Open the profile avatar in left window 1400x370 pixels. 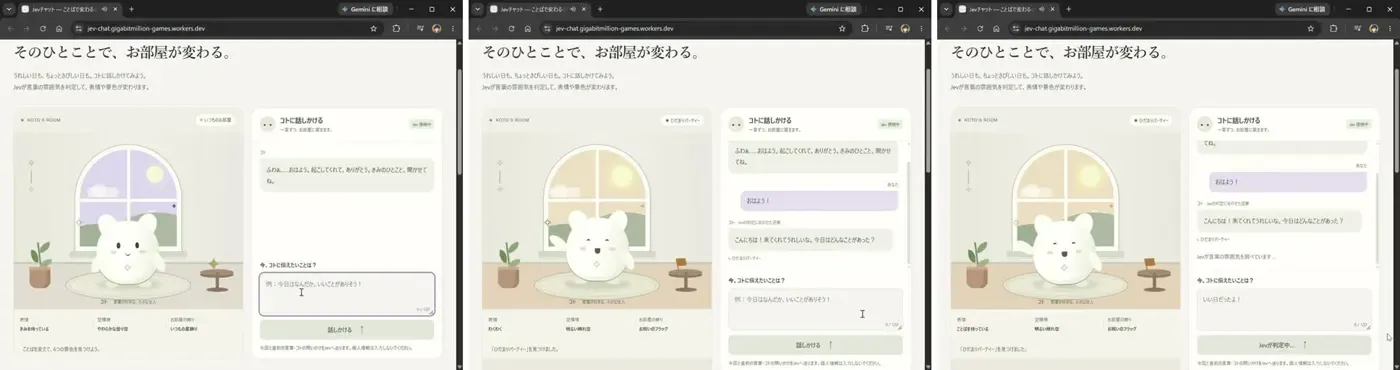coord(437,28)
